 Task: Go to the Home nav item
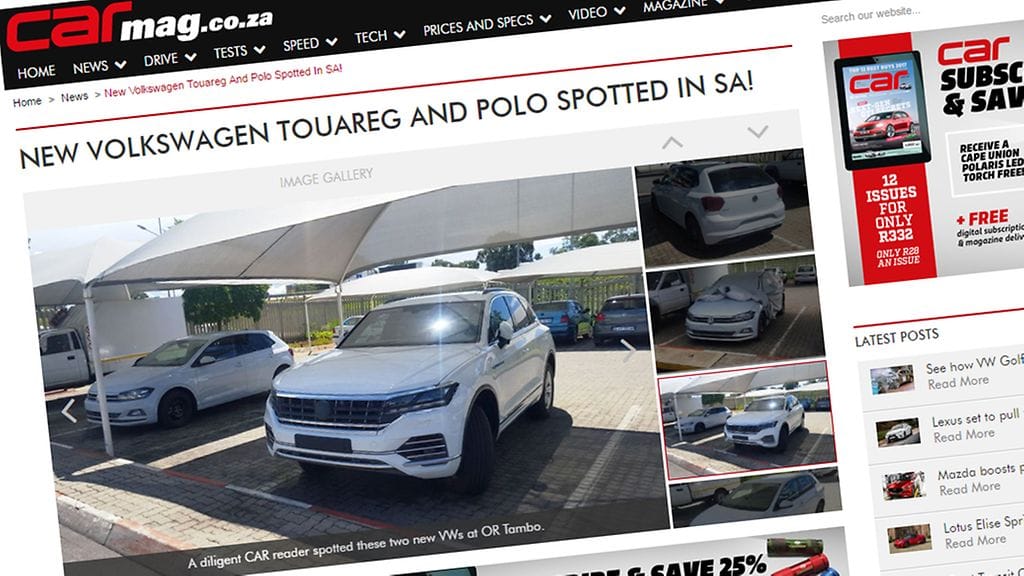[37, 72]
